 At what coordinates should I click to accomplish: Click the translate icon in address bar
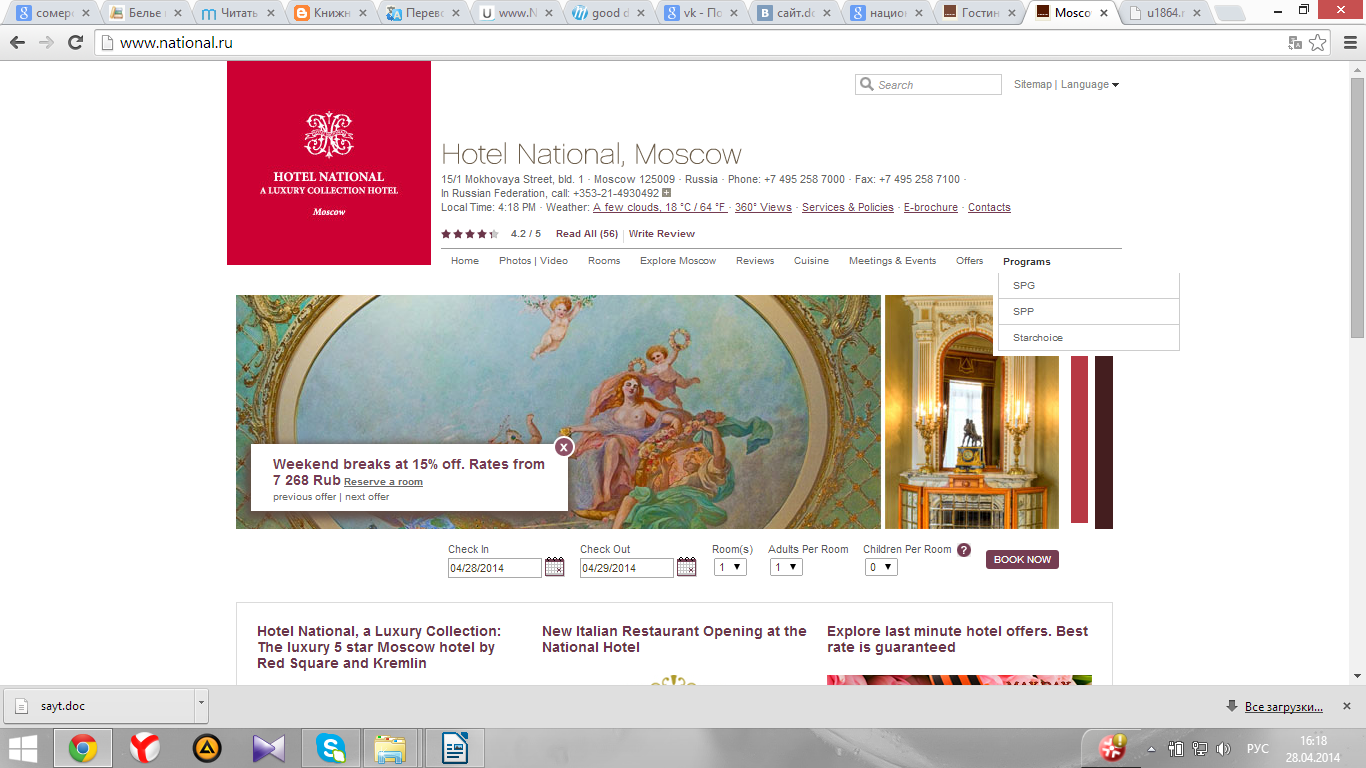point(1295,43)
